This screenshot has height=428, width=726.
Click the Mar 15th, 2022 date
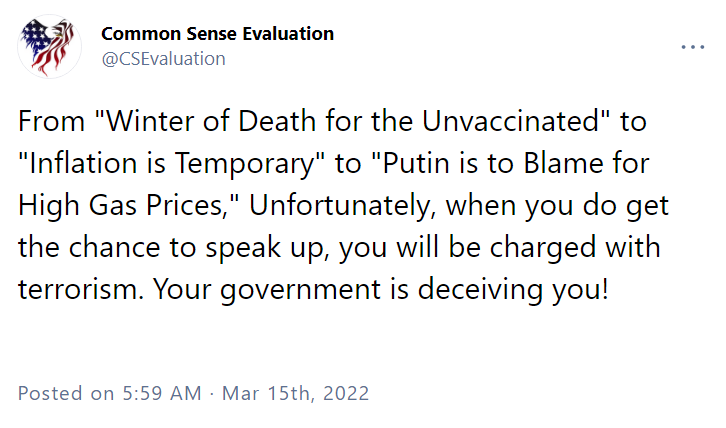pyautogui.click(x=295, y=394)
